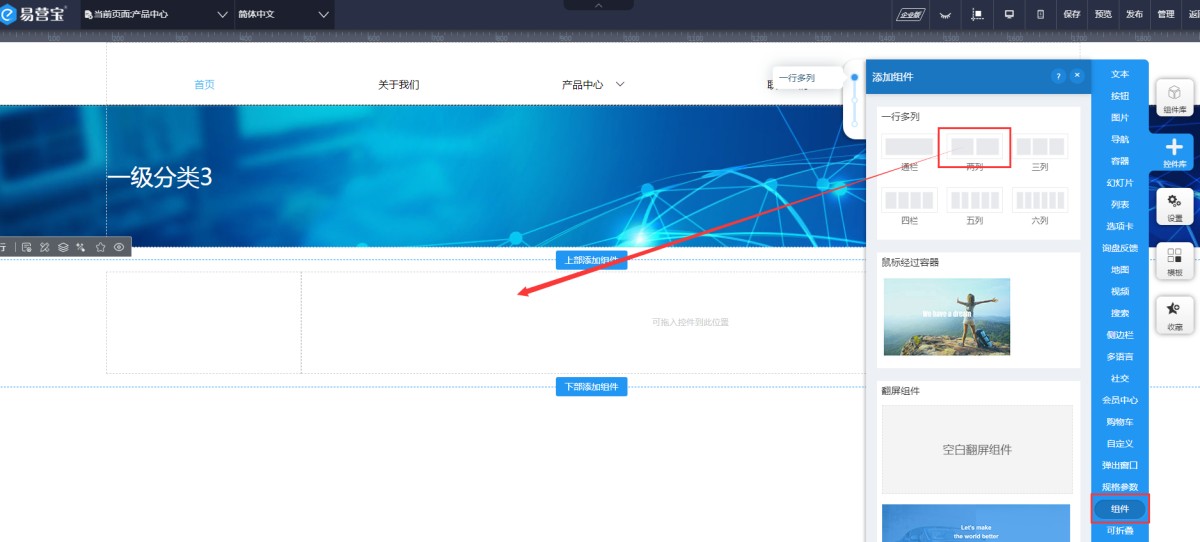This screenshot has height=542, width=1200.
Task: Close the 添加组件 panel
Action: [1077, 76]
